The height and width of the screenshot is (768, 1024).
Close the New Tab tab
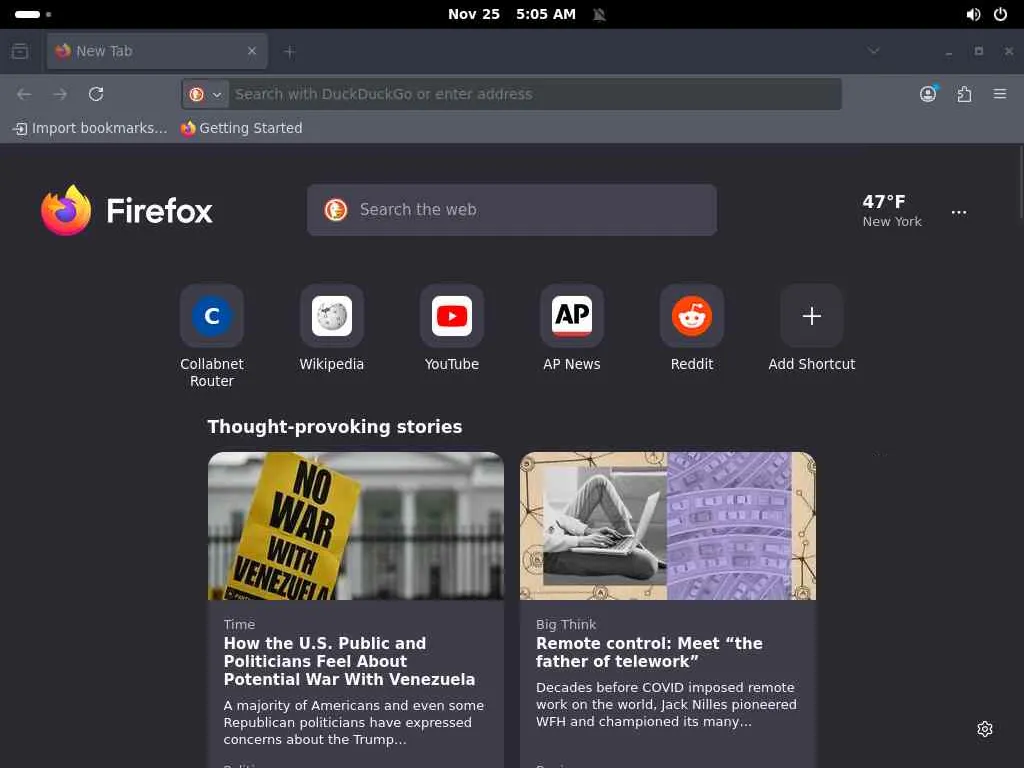click(252, 51)
